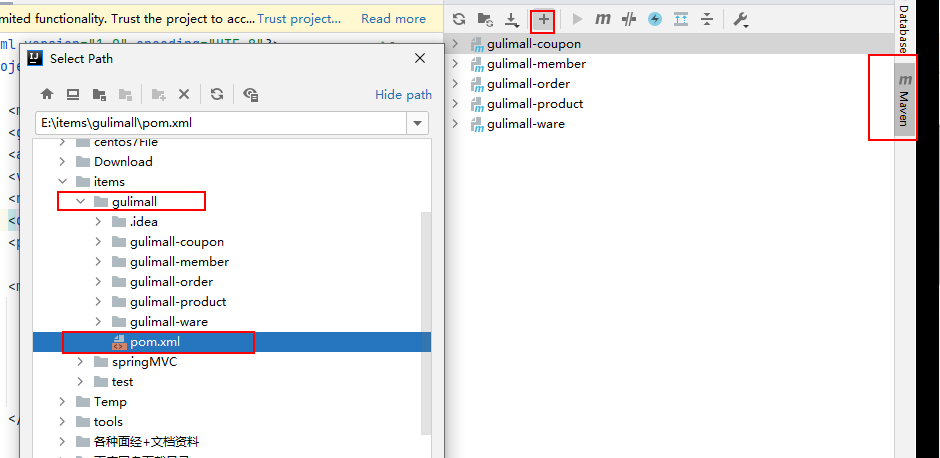Collapse all Maven tree nodes icon
The height and width of the screenshot is (458, 940).
[707, 19]
